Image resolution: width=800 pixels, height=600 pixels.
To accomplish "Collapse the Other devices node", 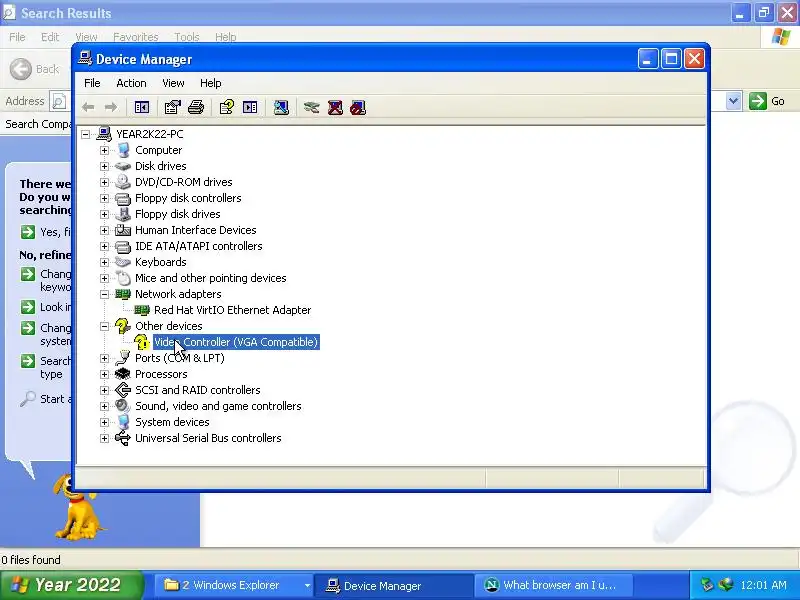I will 105,326.
